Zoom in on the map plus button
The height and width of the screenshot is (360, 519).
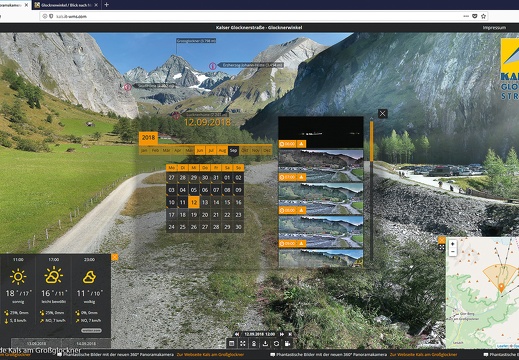pos(452,244)
